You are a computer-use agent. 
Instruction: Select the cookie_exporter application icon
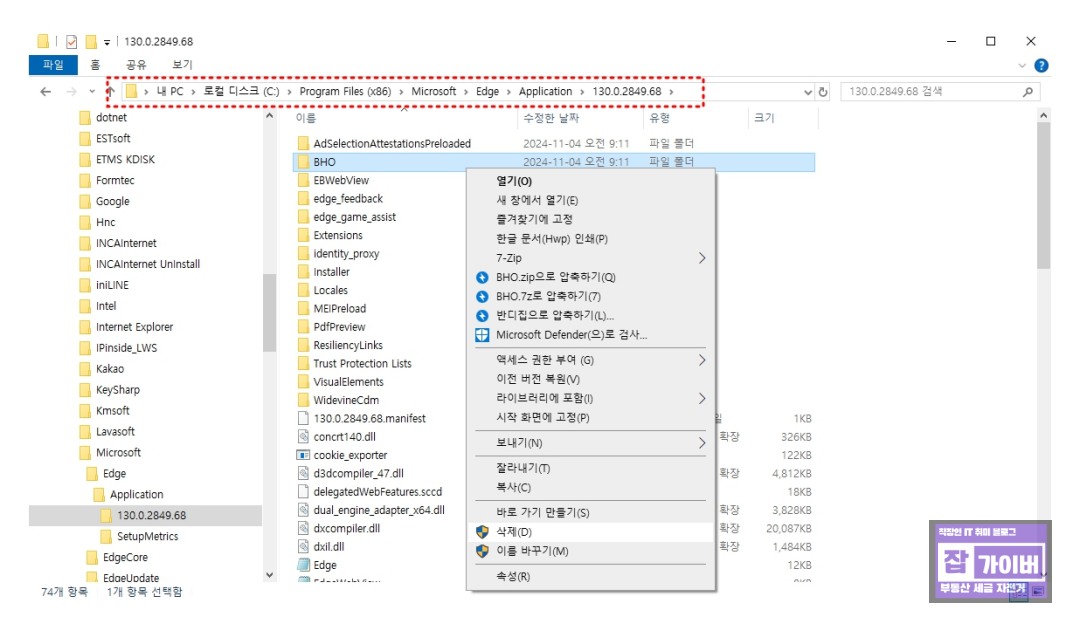click(x=303, y=455)
